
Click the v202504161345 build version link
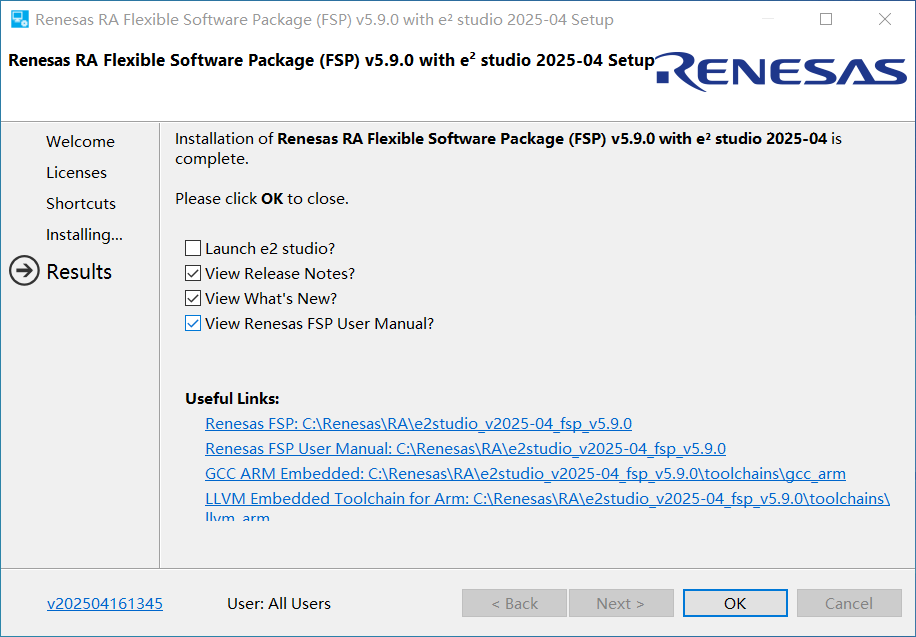click(105, 604)
